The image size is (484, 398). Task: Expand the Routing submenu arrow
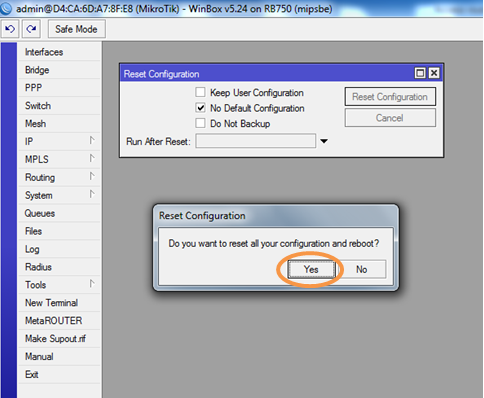click(92, 176)
